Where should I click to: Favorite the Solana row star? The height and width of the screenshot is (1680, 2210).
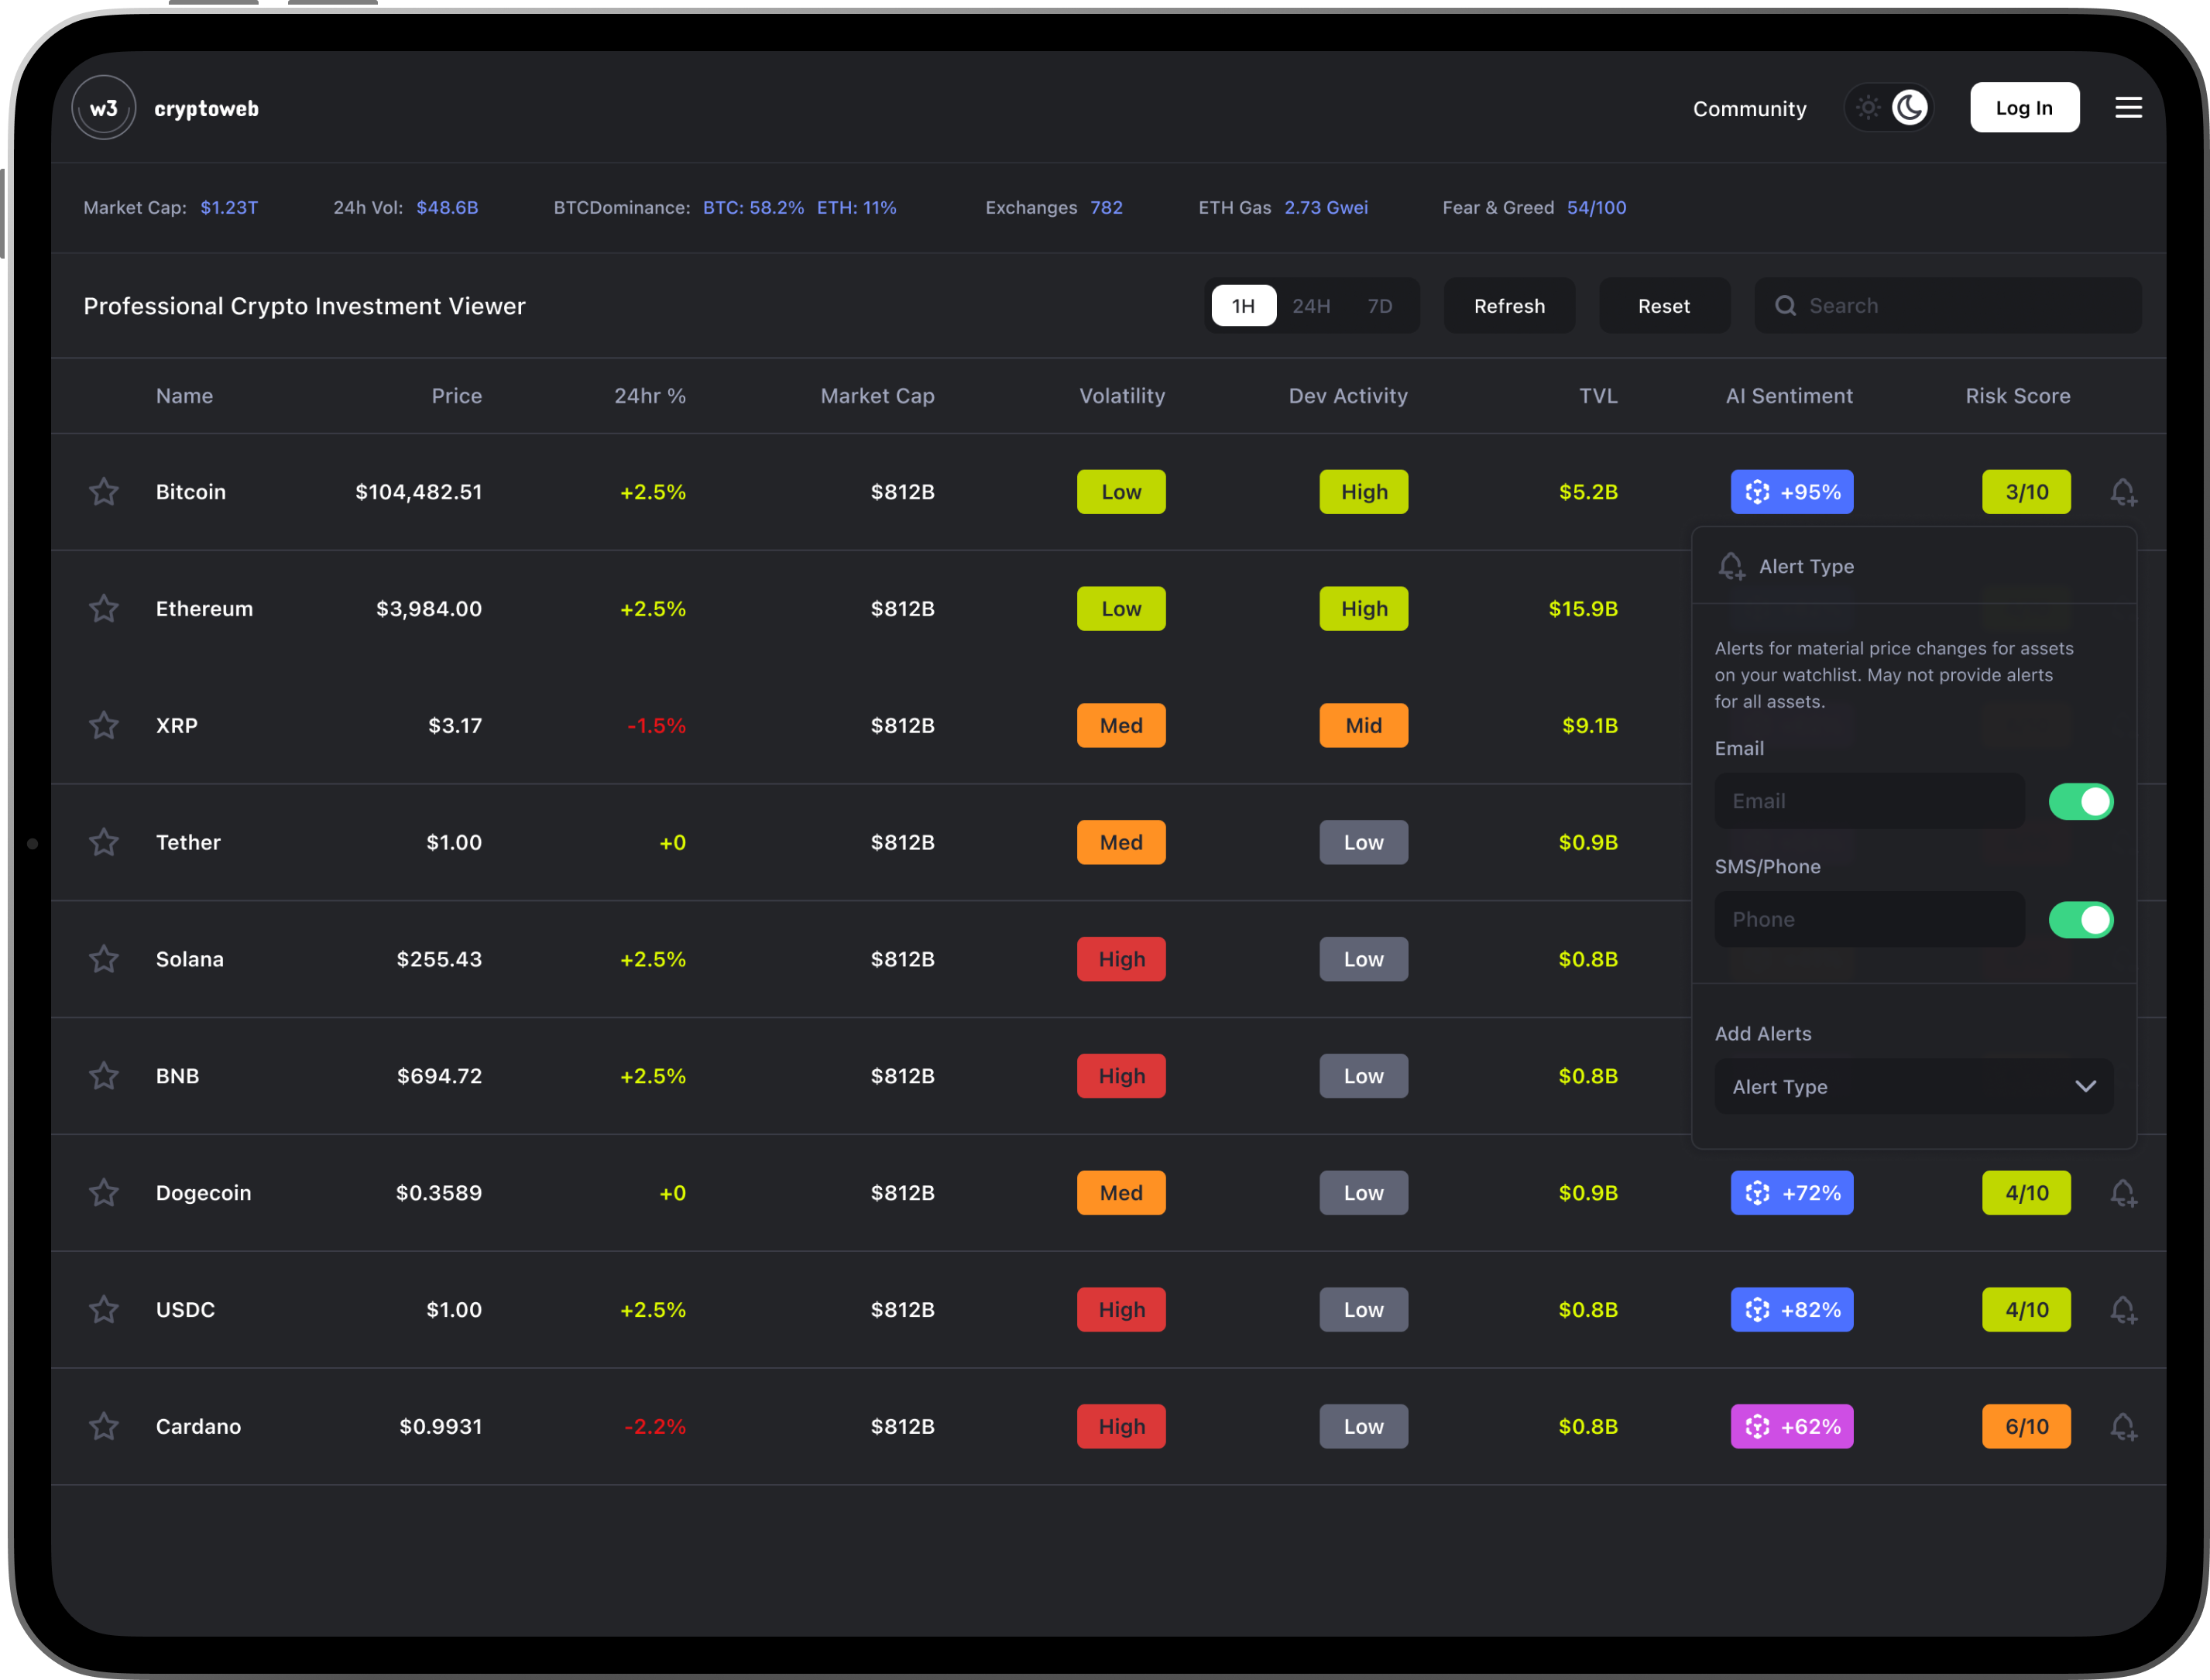click(x=104, y=959)
